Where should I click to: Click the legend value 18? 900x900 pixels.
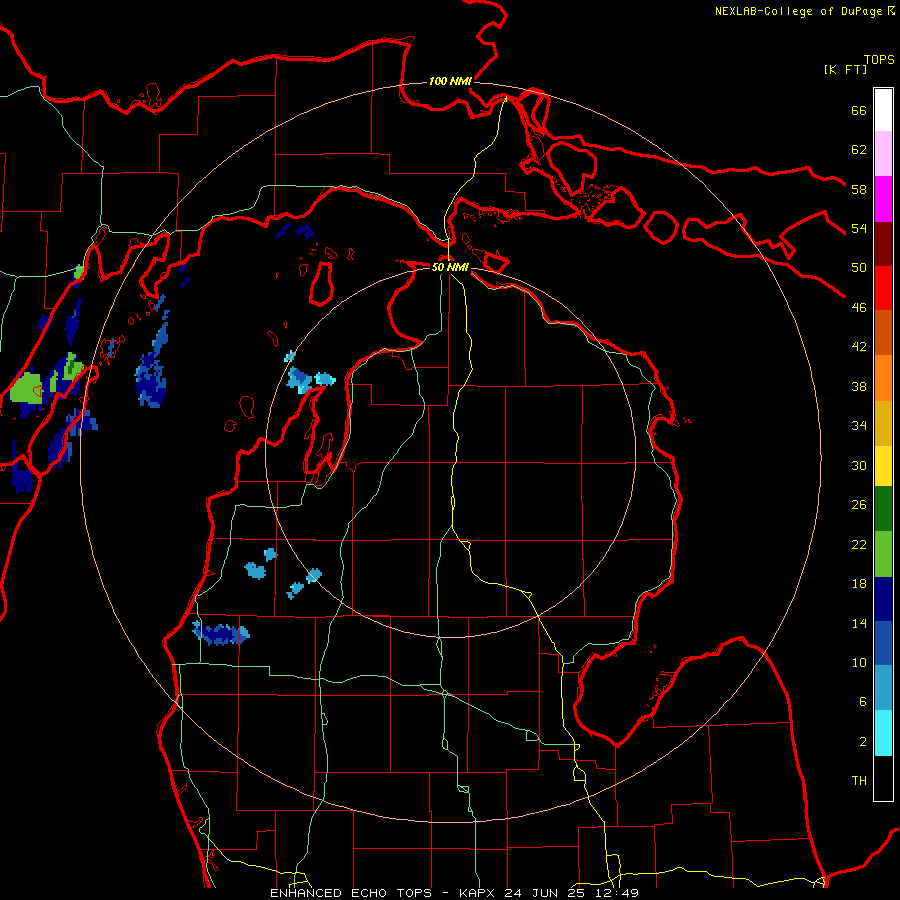click(859, 584)
